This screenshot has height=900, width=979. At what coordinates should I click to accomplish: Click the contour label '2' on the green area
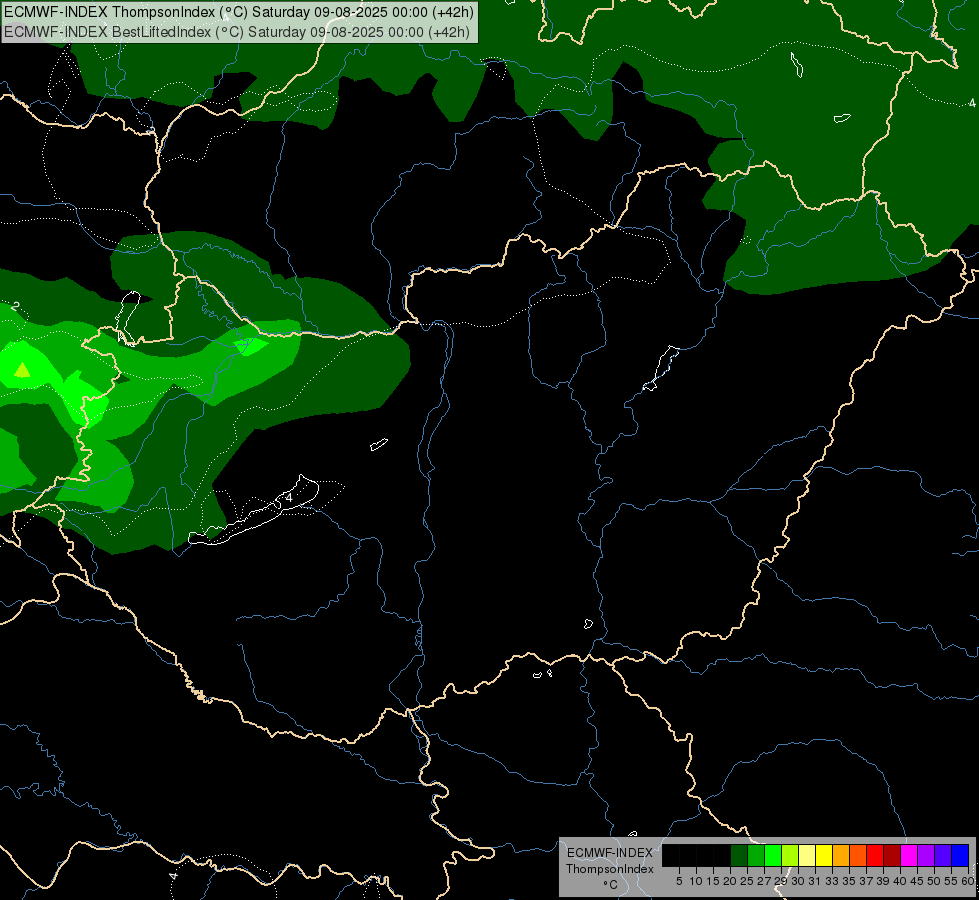tap(16, 306)
